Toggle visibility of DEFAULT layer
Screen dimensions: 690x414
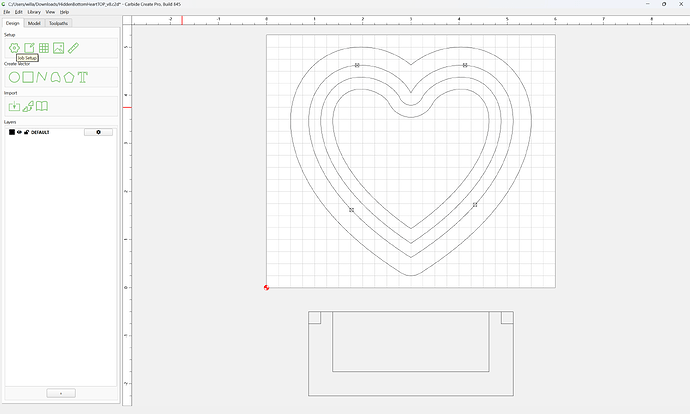(19, 132)
